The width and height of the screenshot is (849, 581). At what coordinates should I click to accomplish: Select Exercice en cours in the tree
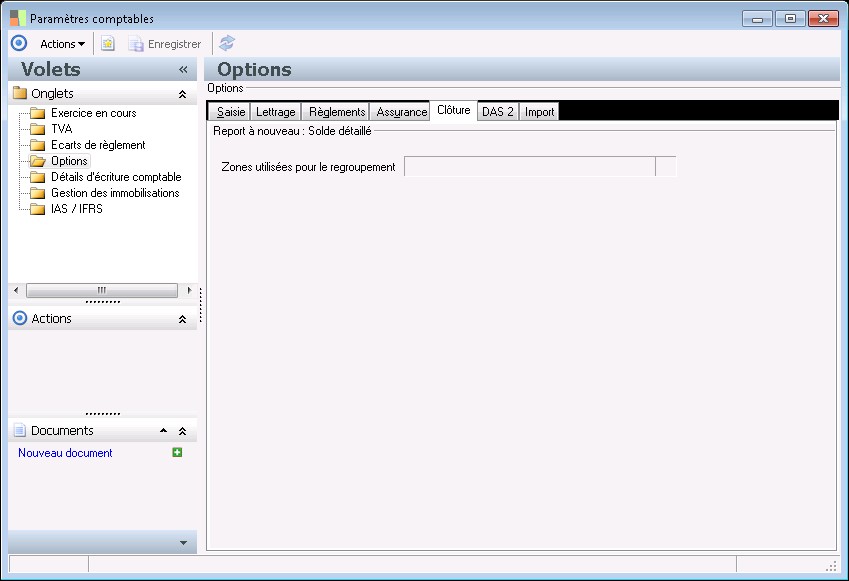(94, 113)
